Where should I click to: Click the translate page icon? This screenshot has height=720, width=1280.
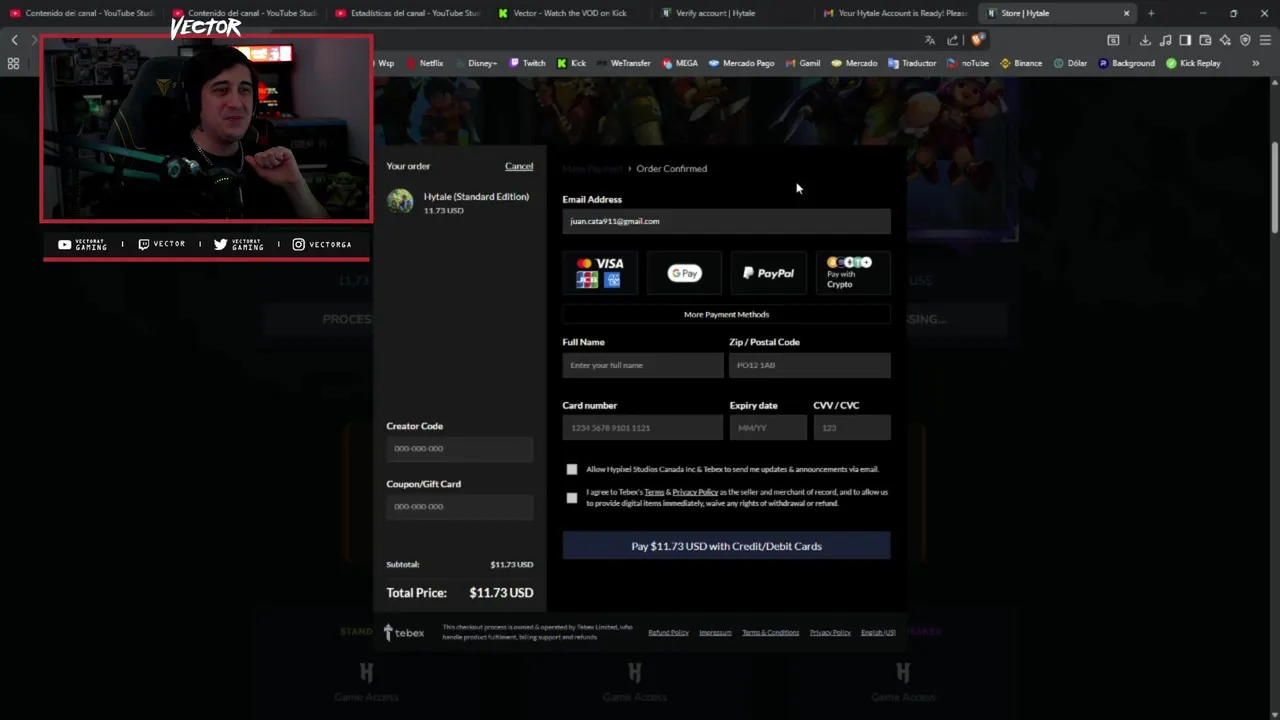click(x=930, y=40)
